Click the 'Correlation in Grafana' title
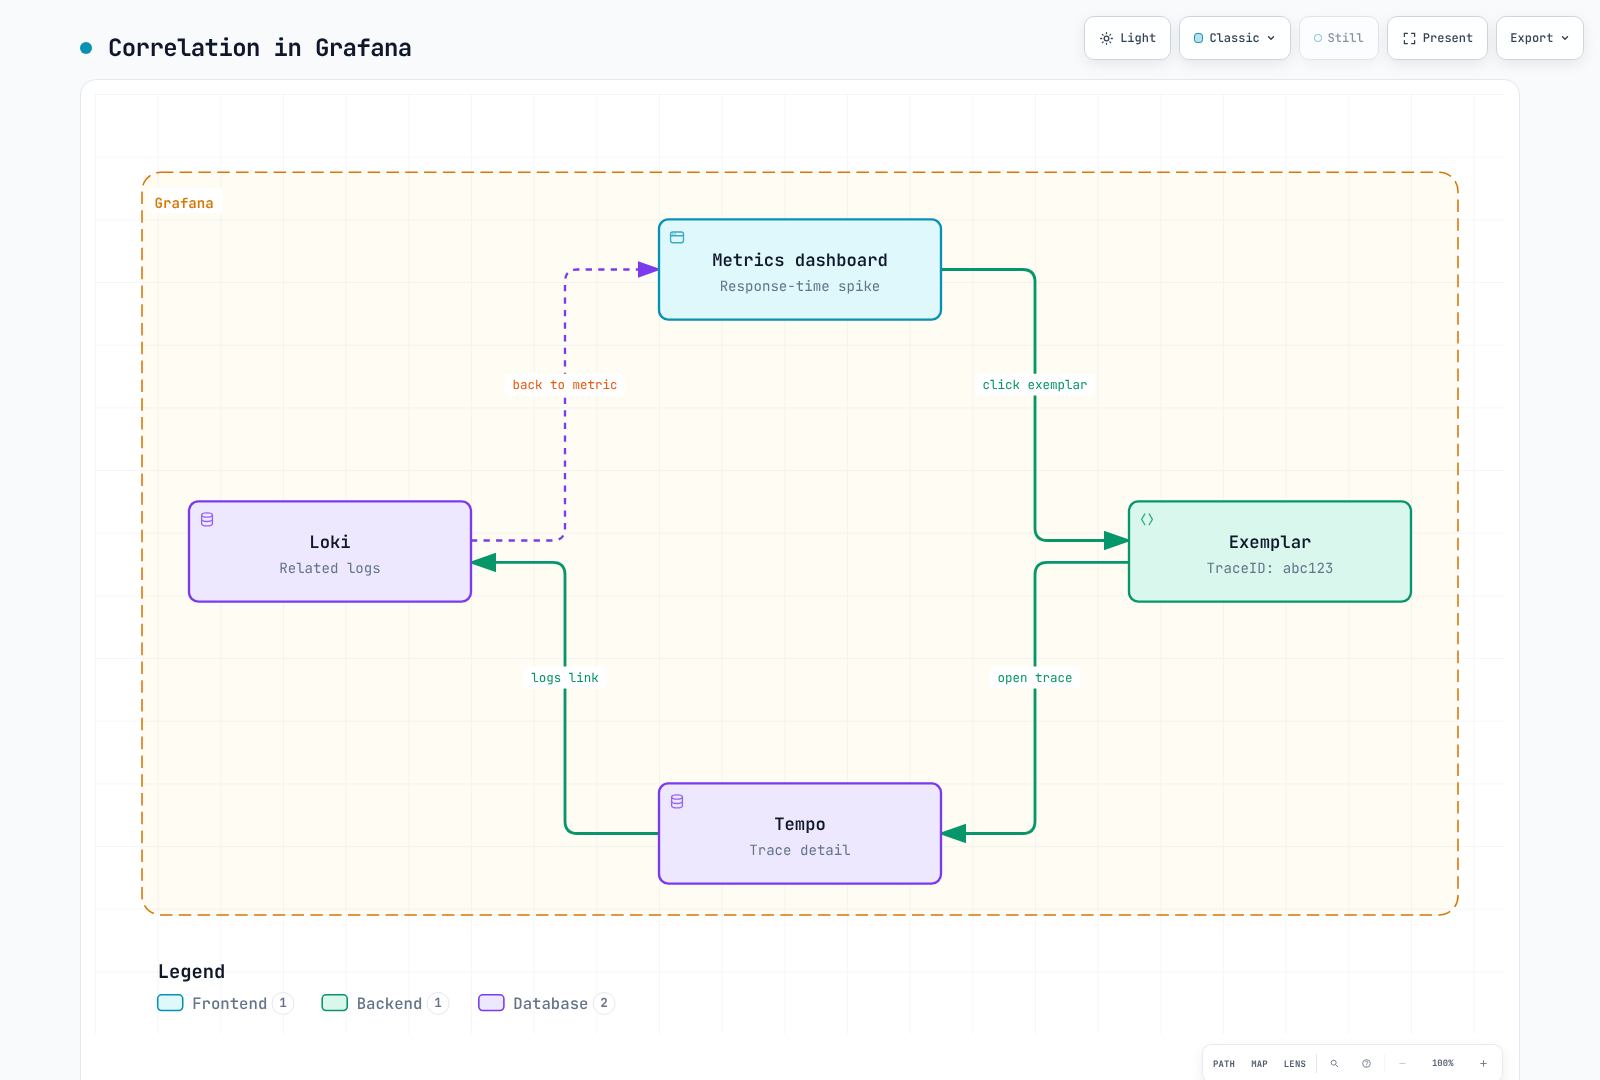 [x=260, y=48]
